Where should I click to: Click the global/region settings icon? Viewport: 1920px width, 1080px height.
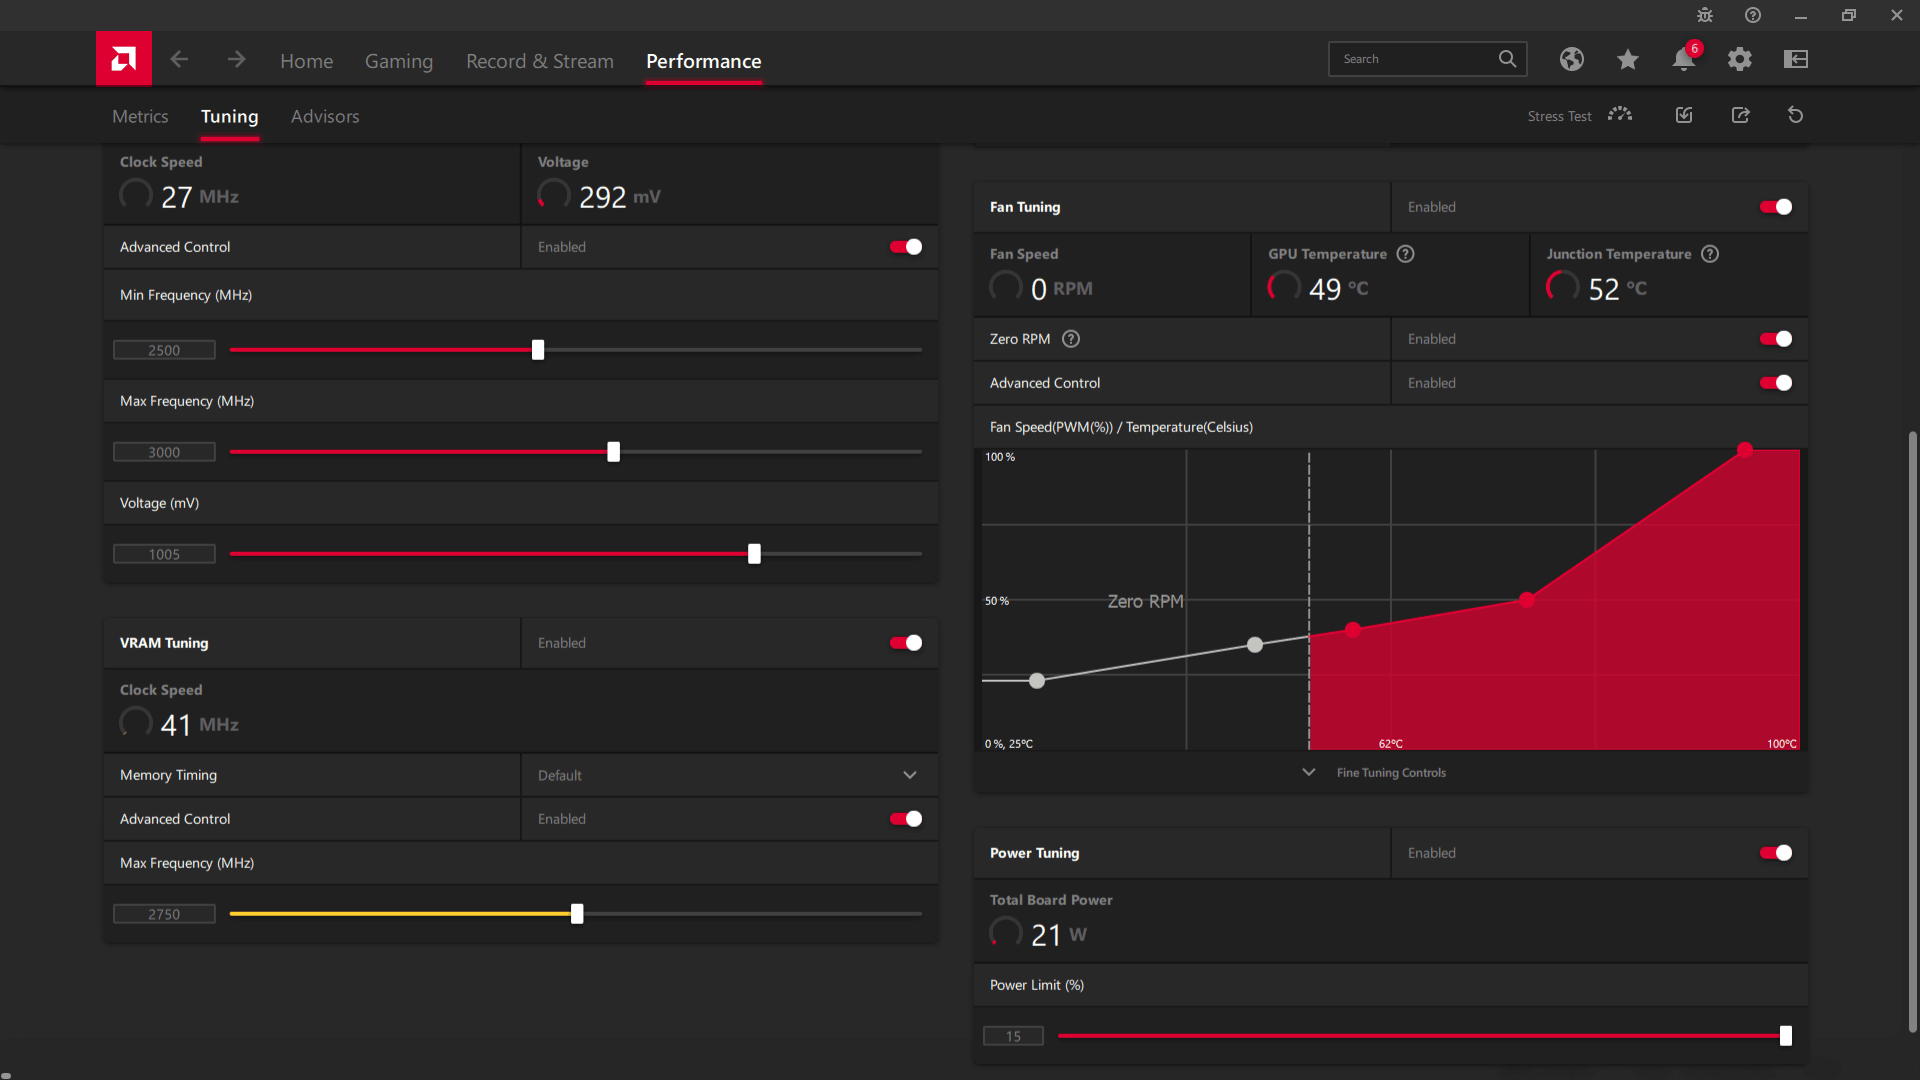click(x=1571, y=58)
